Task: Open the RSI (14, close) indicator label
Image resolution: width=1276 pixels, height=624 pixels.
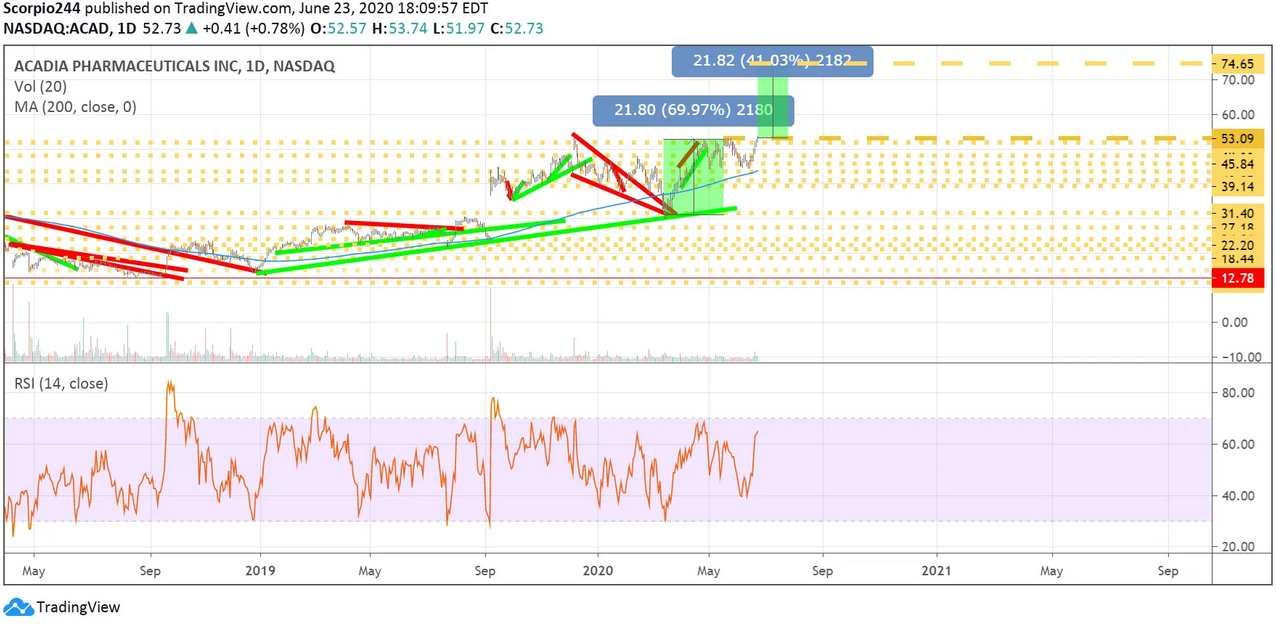Action: tap(60, 383)
